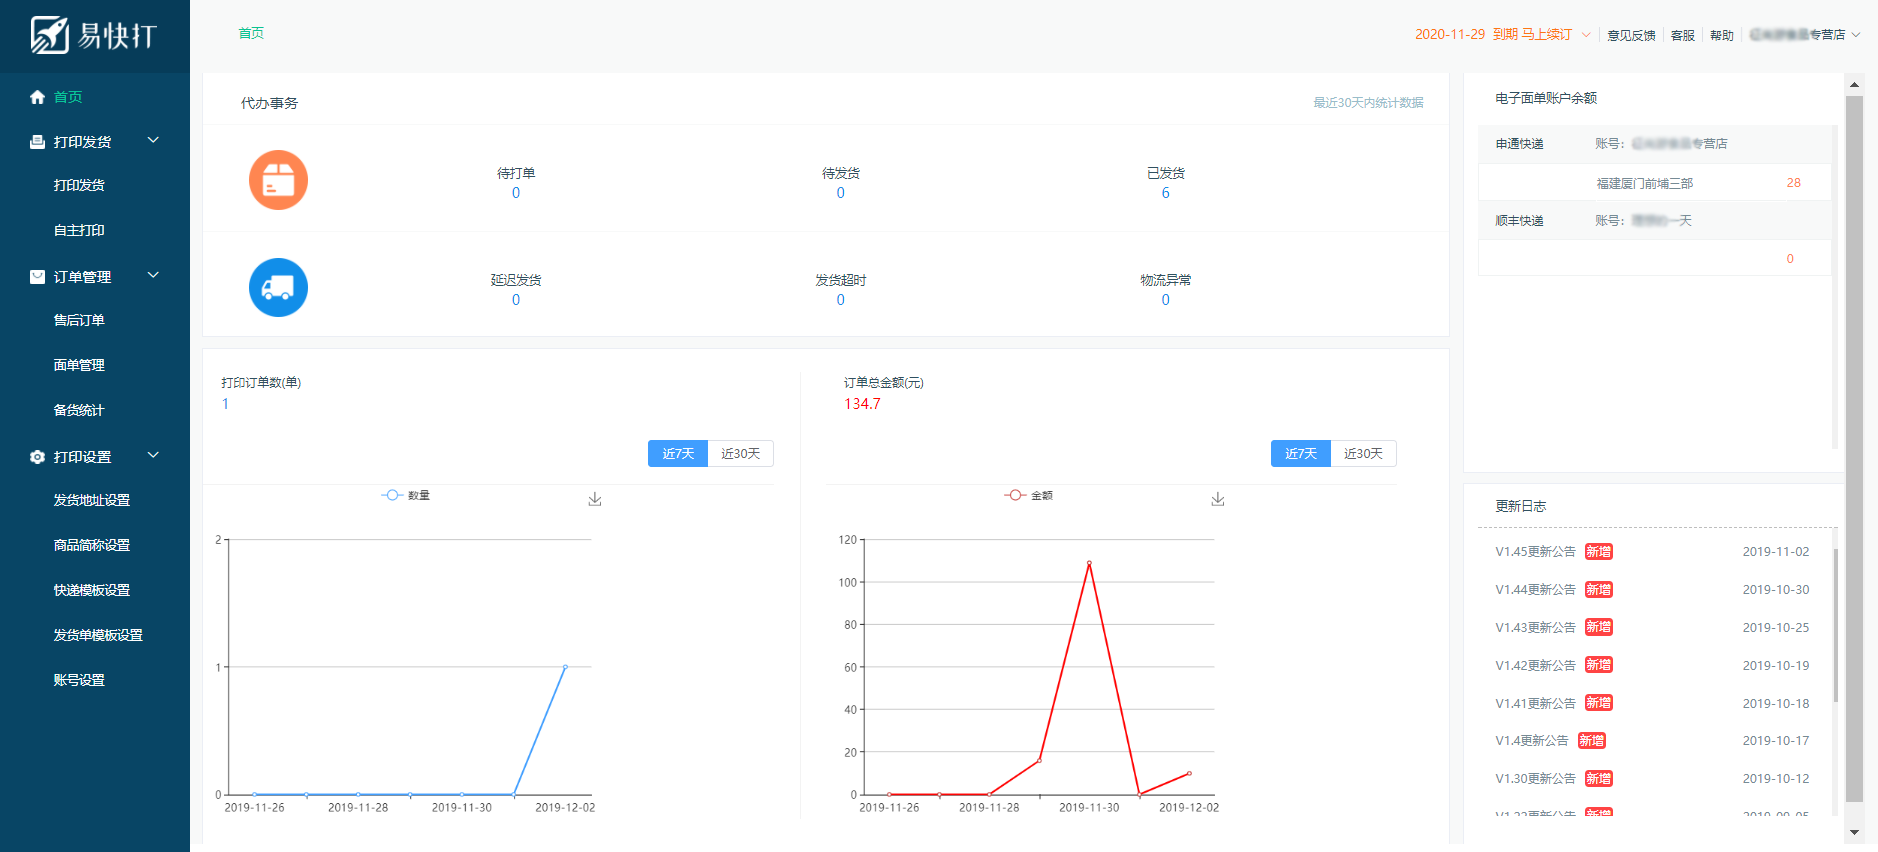Screen dimensions: 1878x852
Task: Click the 顺丰快递 account row
Action: click(x=1655, y=221)
